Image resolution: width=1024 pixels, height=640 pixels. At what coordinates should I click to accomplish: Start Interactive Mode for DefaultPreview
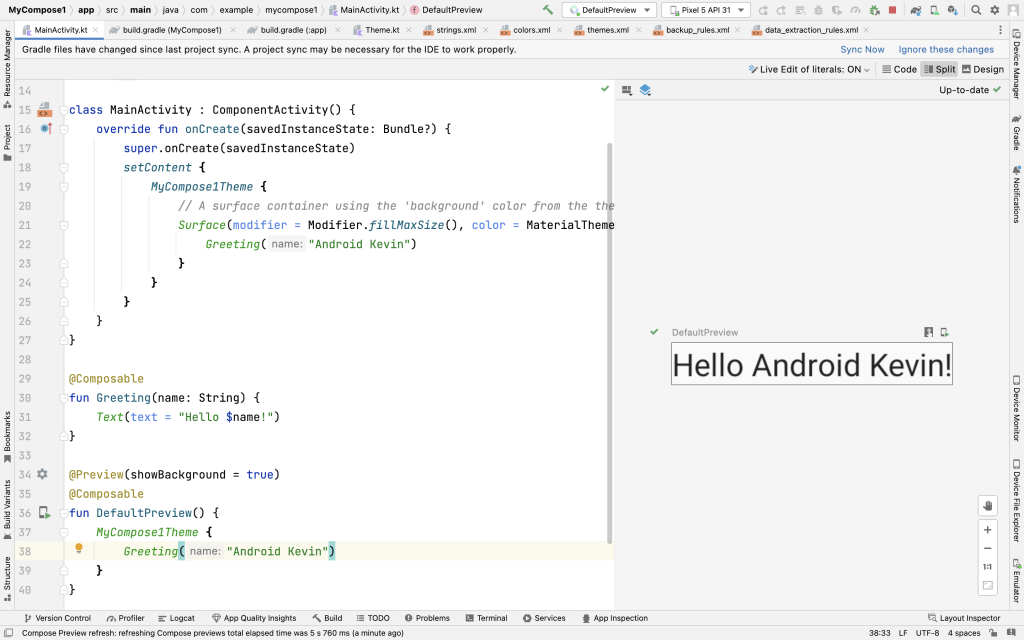tap(929, 332)
